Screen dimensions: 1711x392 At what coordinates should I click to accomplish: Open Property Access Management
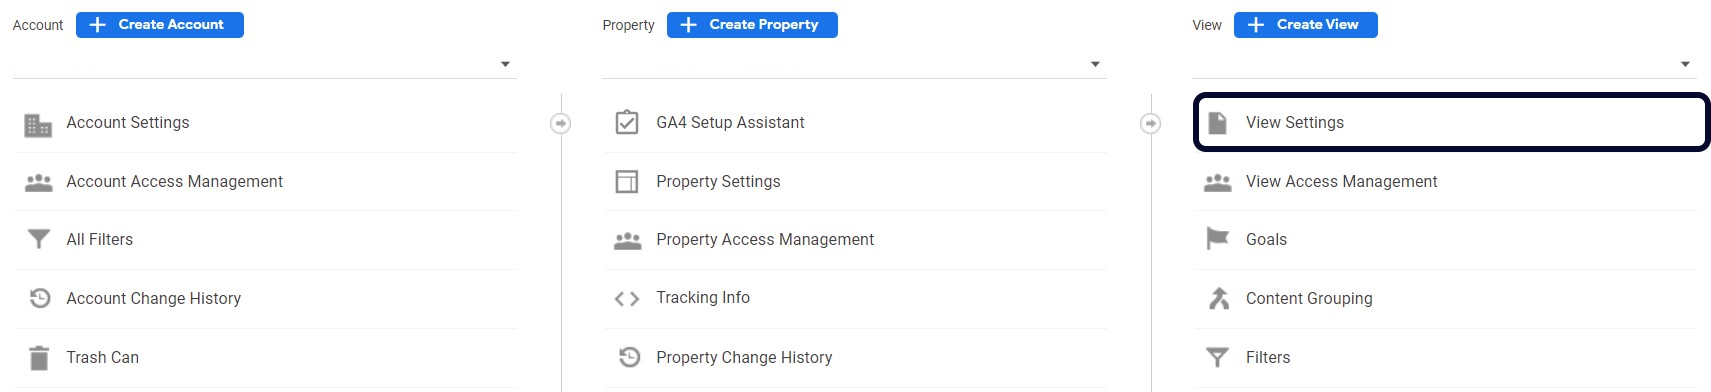[x=855, y=240]
